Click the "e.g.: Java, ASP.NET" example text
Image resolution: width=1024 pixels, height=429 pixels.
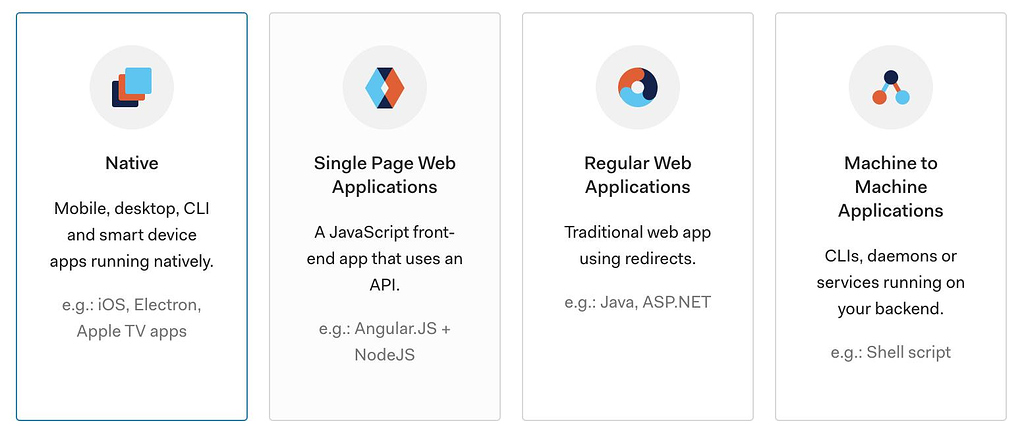pyautogui.click(x=637, y=302)
